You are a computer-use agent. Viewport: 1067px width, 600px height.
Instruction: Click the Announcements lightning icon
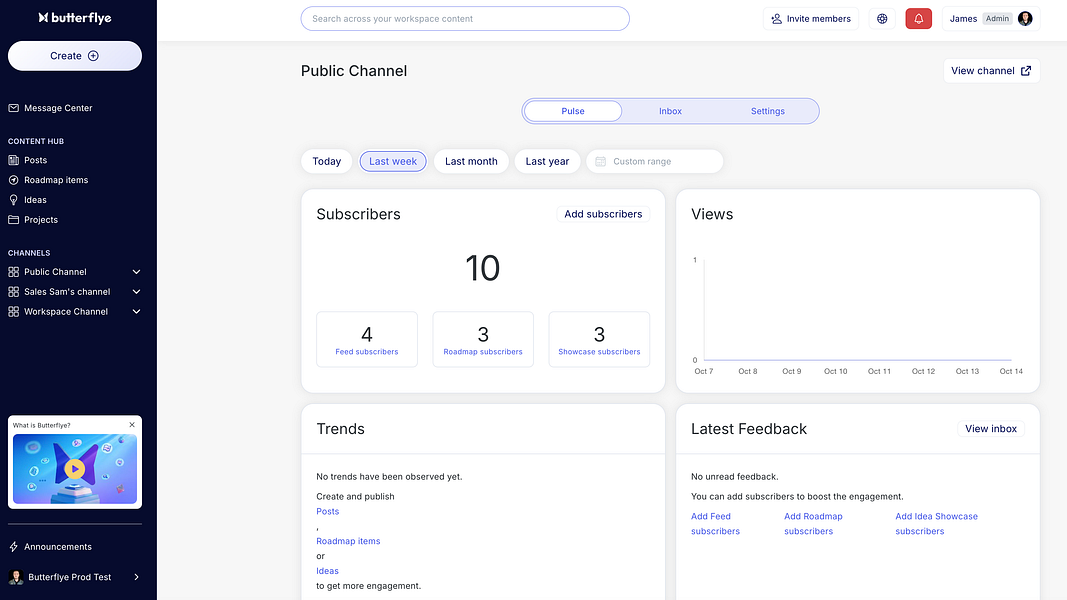(x=14, y=547)
